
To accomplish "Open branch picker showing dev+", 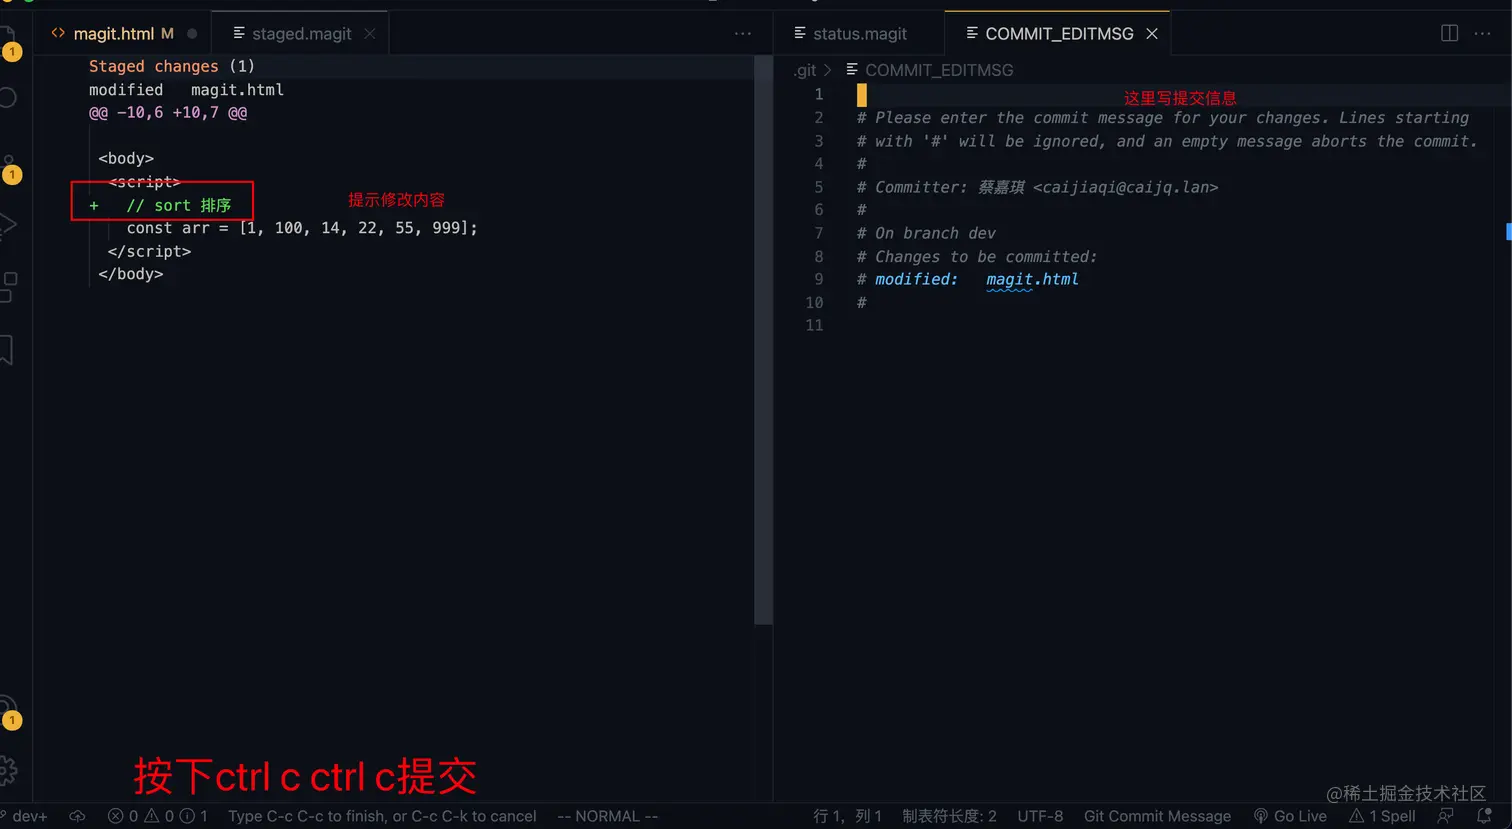I will click(x=24, y=816).
